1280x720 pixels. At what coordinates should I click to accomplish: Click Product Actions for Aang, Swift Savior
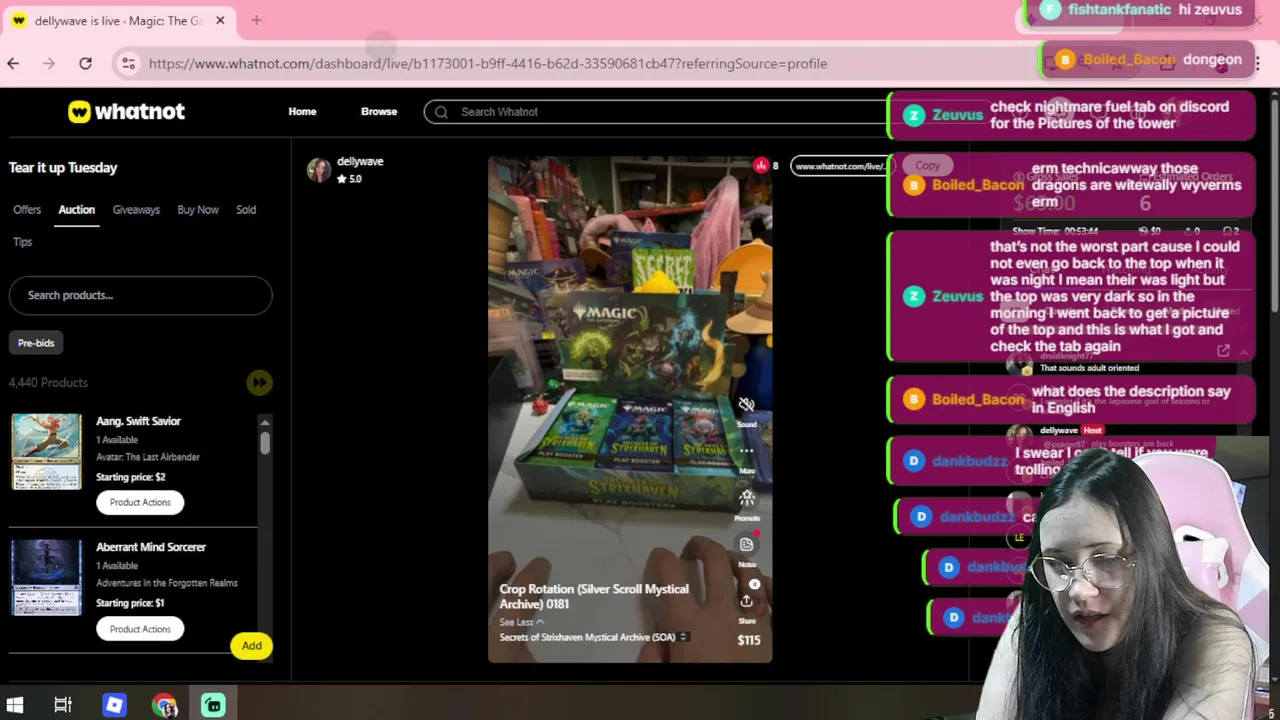point(140,502)
